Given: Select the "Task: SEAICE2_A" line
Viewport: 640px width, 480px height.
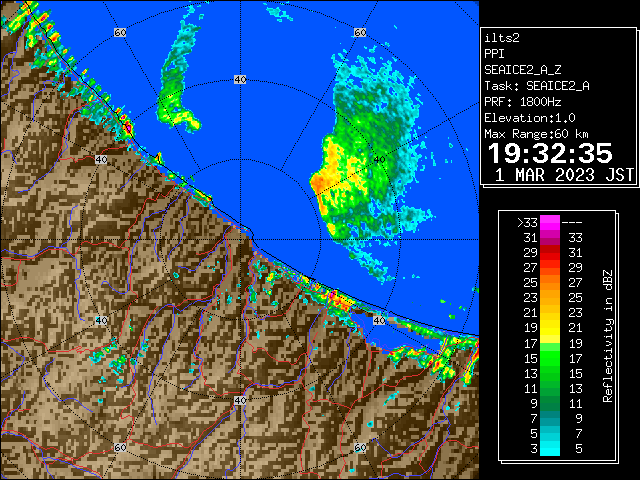Looking at the screenshot, I should tap(537, 86).
